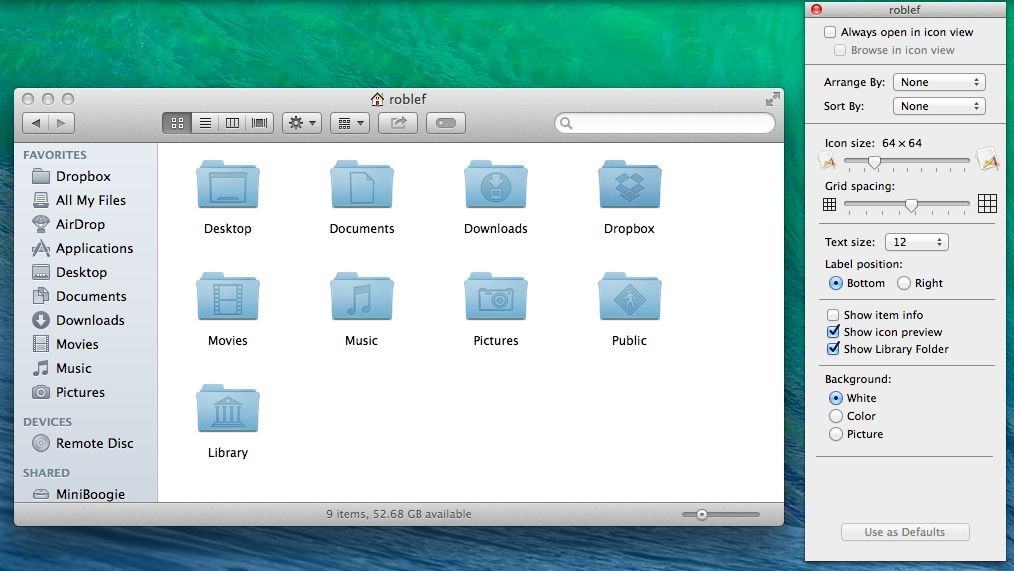
Task: Click the Back navigation arrow
Action: pos(36,123)
